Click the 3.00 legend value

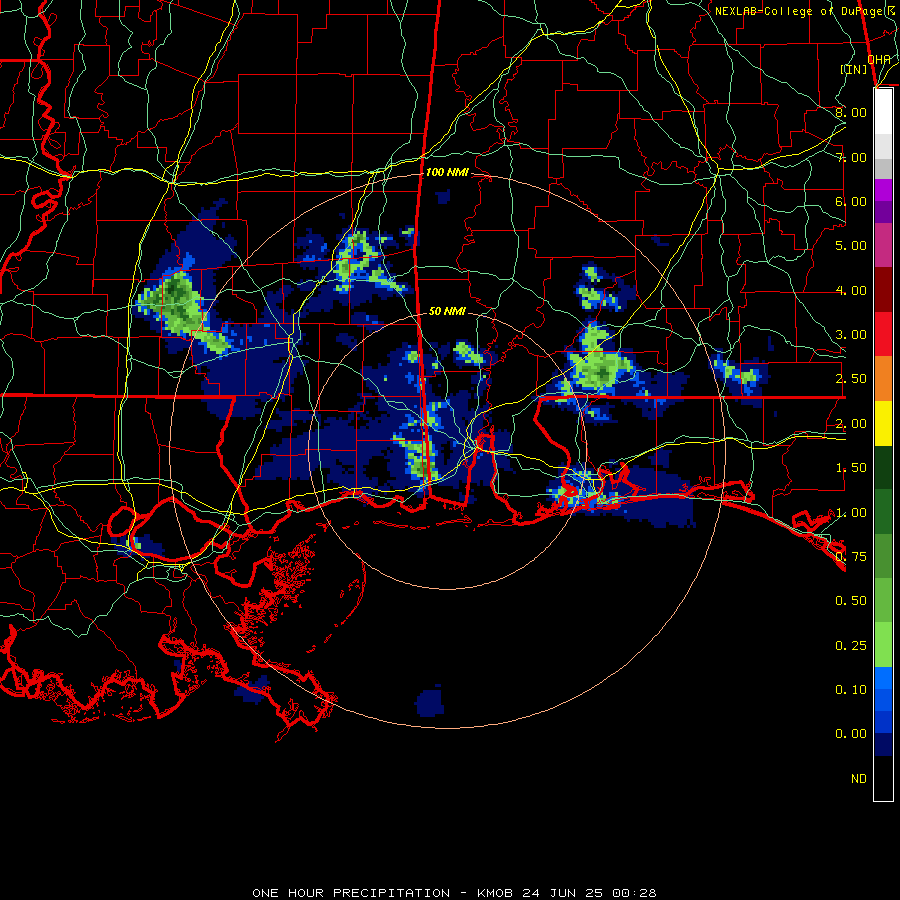[851, 335]
